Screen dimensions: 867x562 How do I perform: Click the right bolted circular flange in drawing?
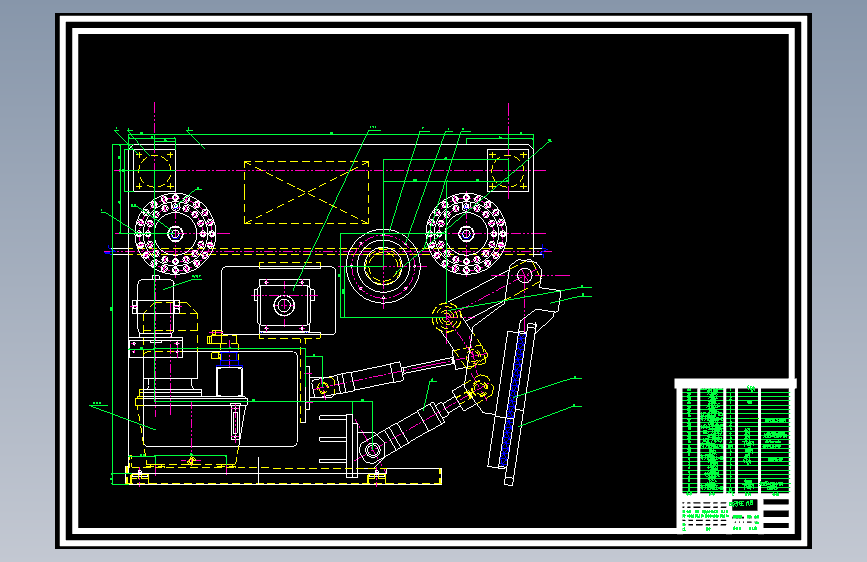tap(466, 233)
